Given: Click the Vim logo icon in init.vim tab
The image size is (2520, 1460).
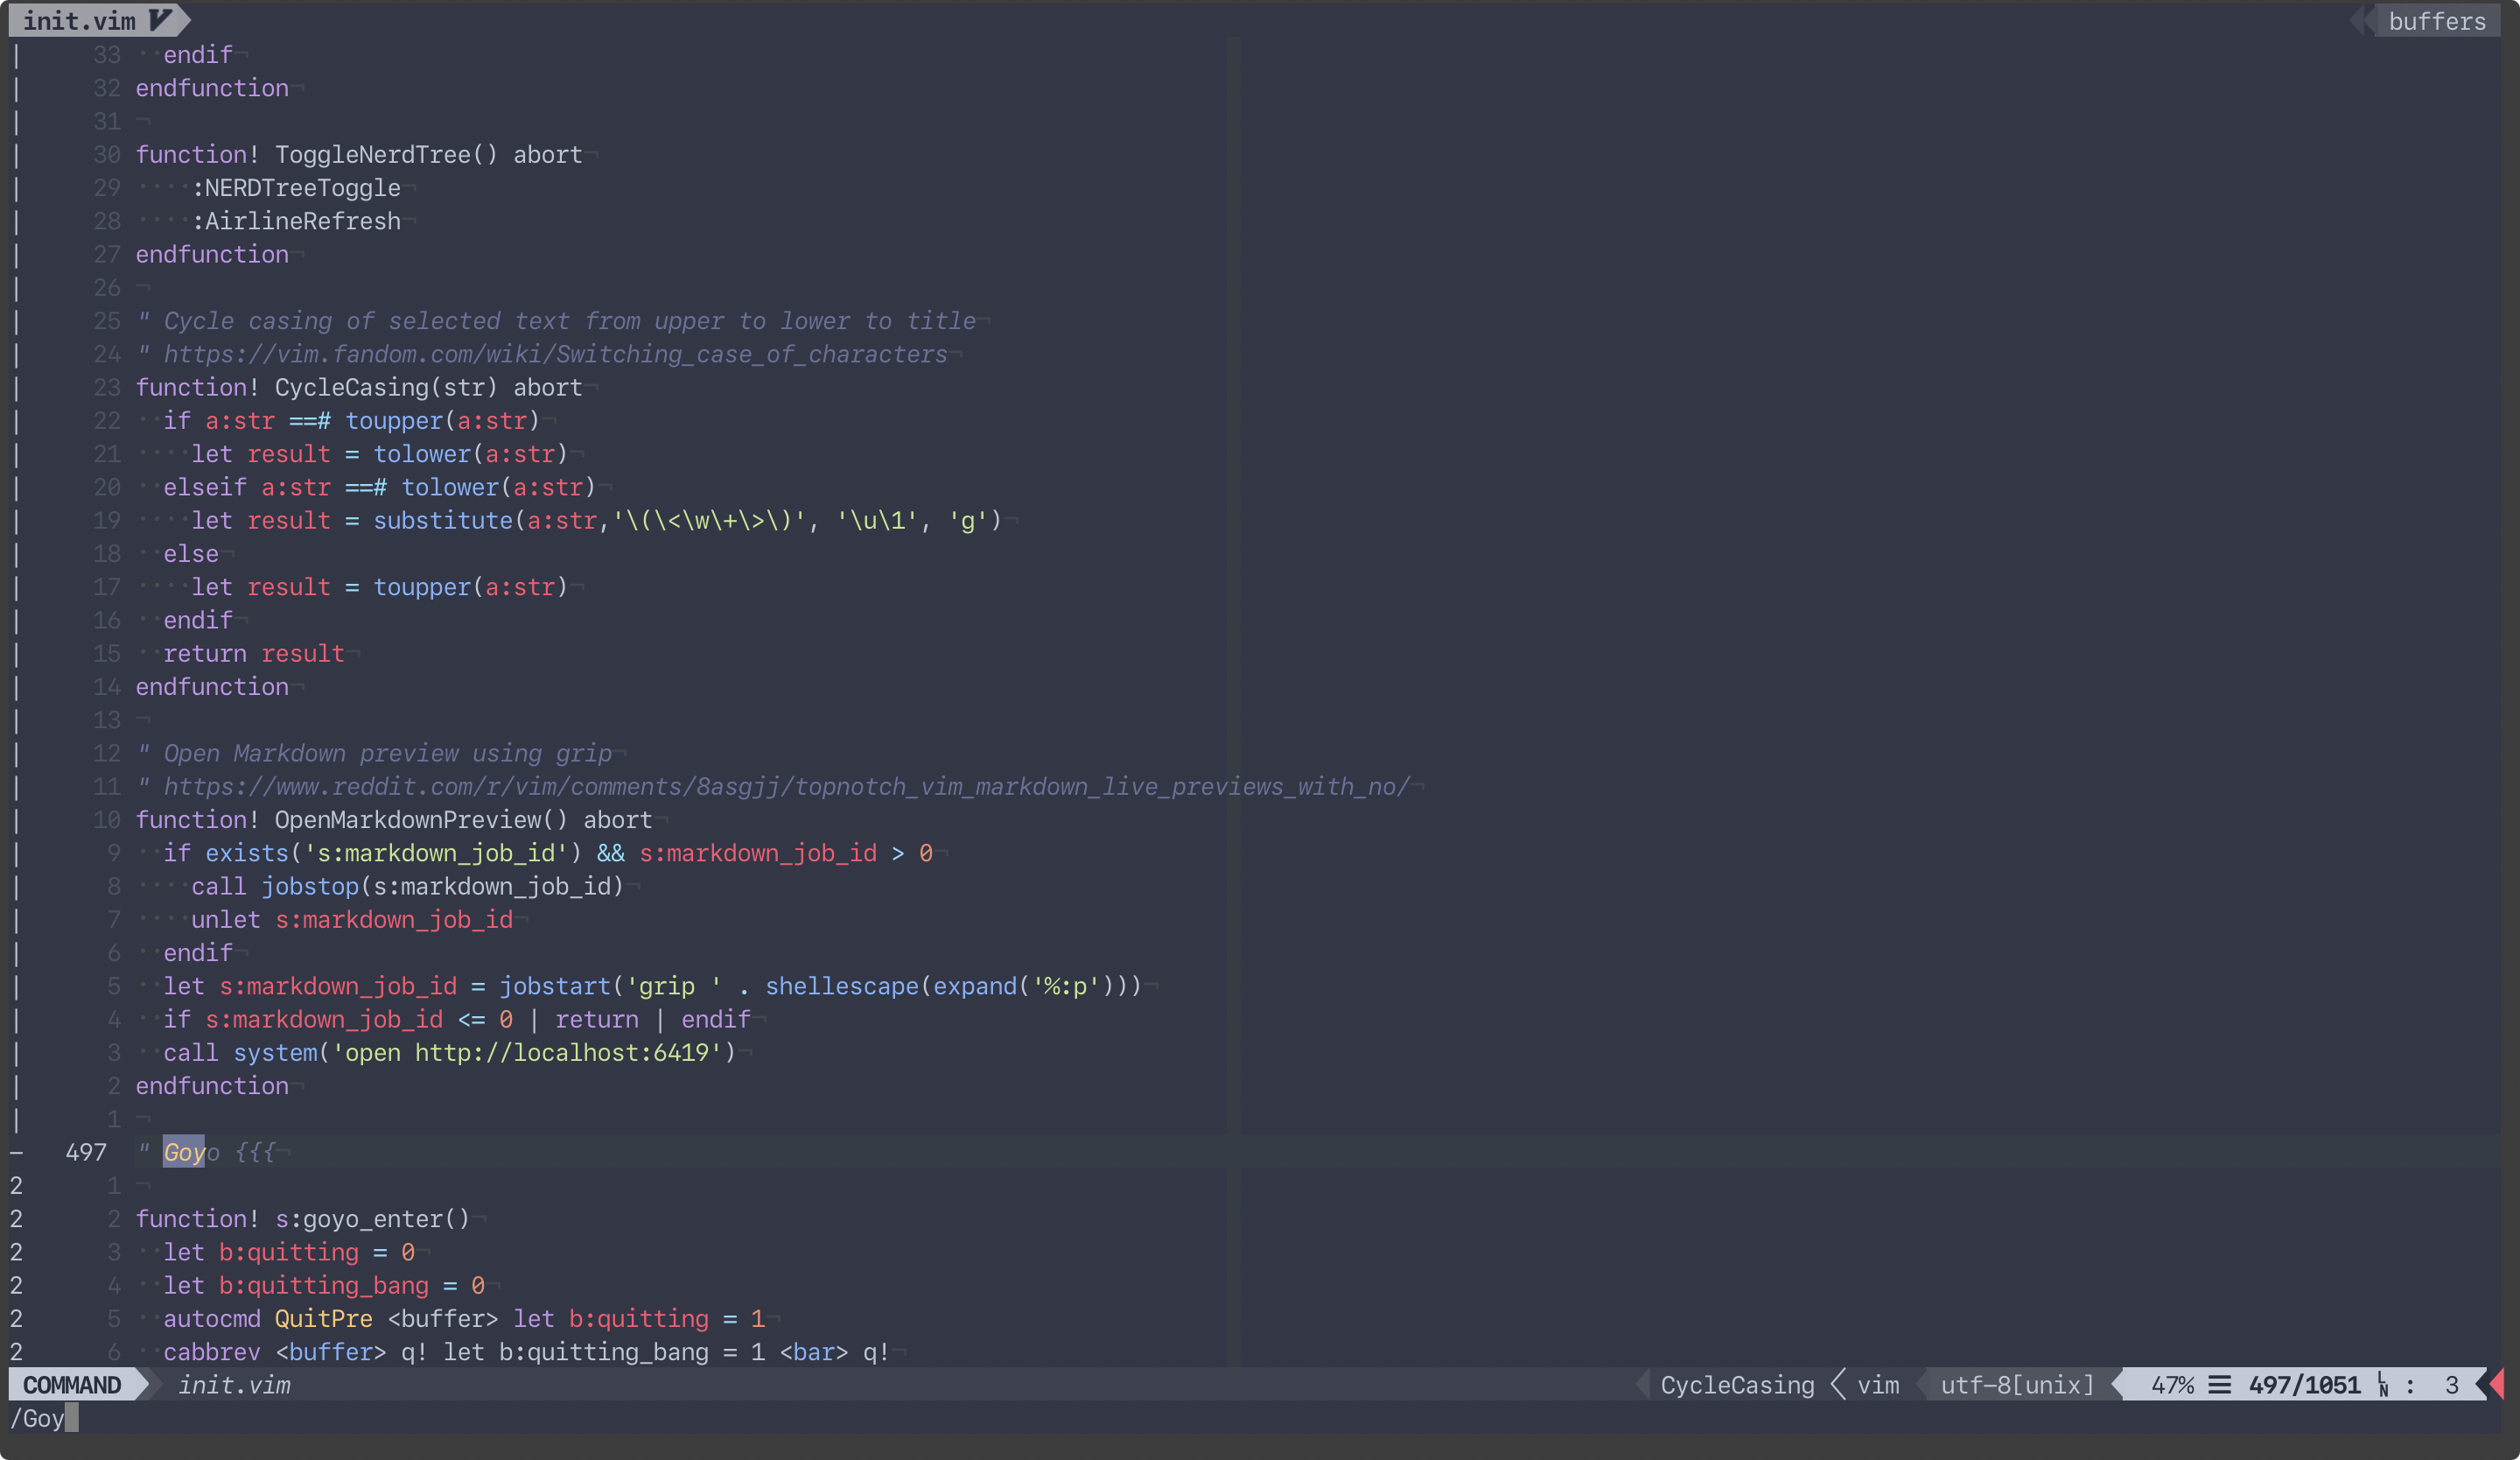Looking at the screenshot, I should pyautogui.click(x=160, y=20).
